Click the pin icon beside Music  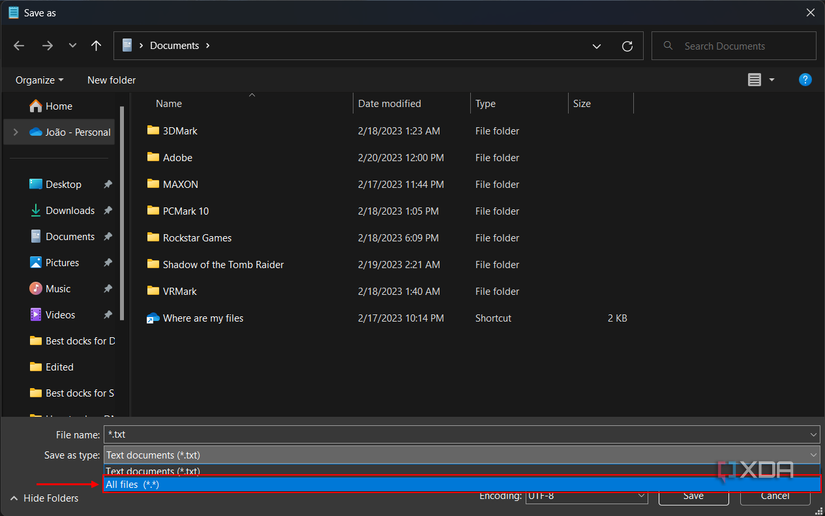(108, 289)
